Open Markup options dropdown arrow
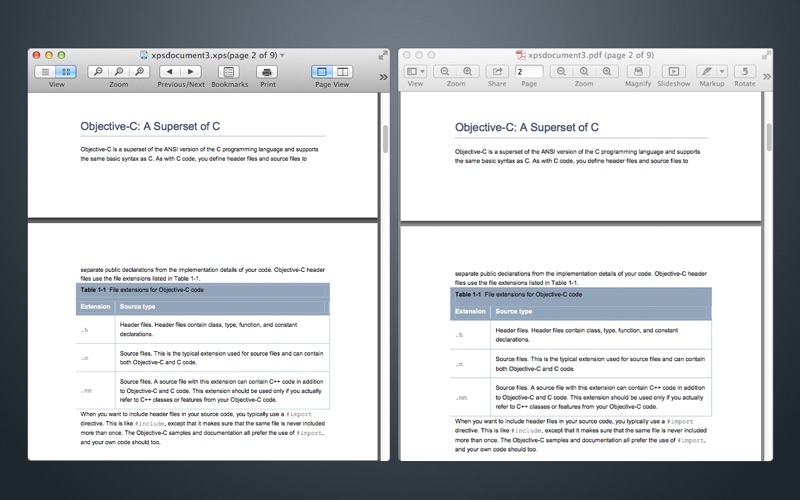 [721, 71]
